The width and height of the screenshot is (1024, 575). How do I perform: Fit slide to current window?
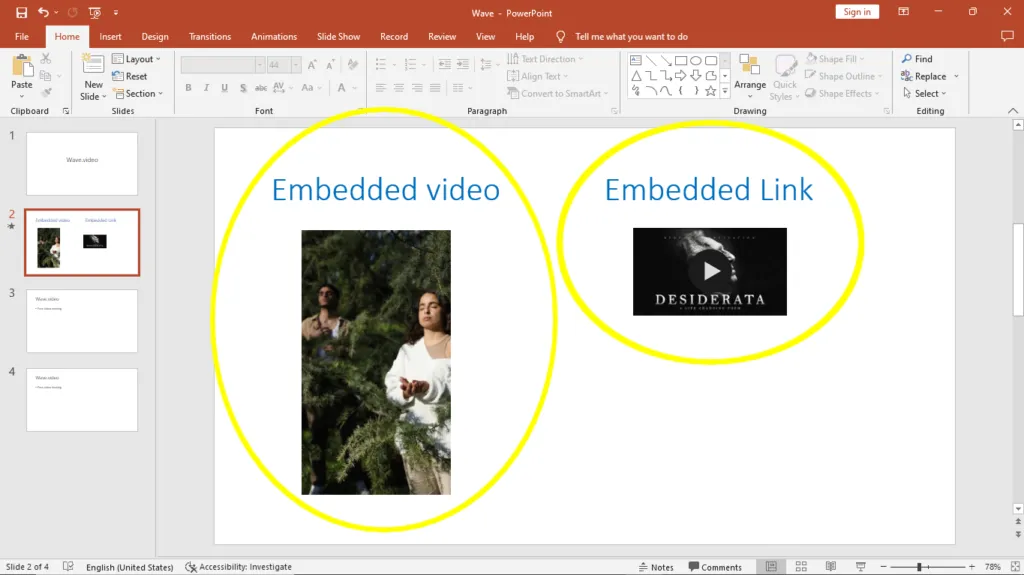(1012, 567)
